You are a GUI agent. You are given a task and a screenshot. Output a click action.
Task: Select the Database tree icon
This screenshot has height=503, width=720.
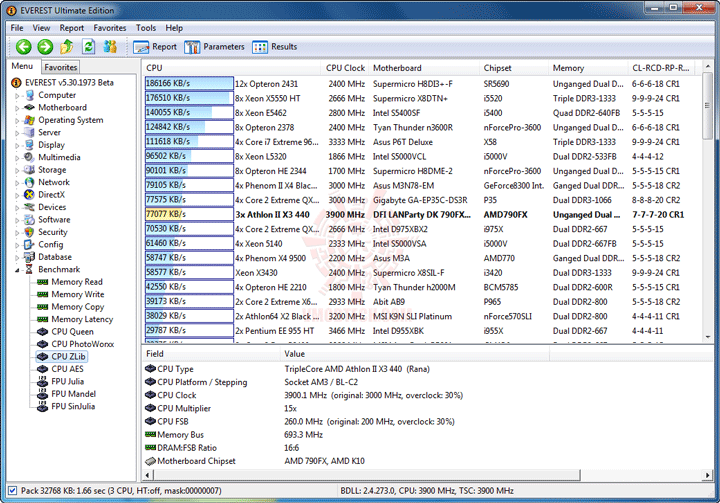[x=30, y=257]
